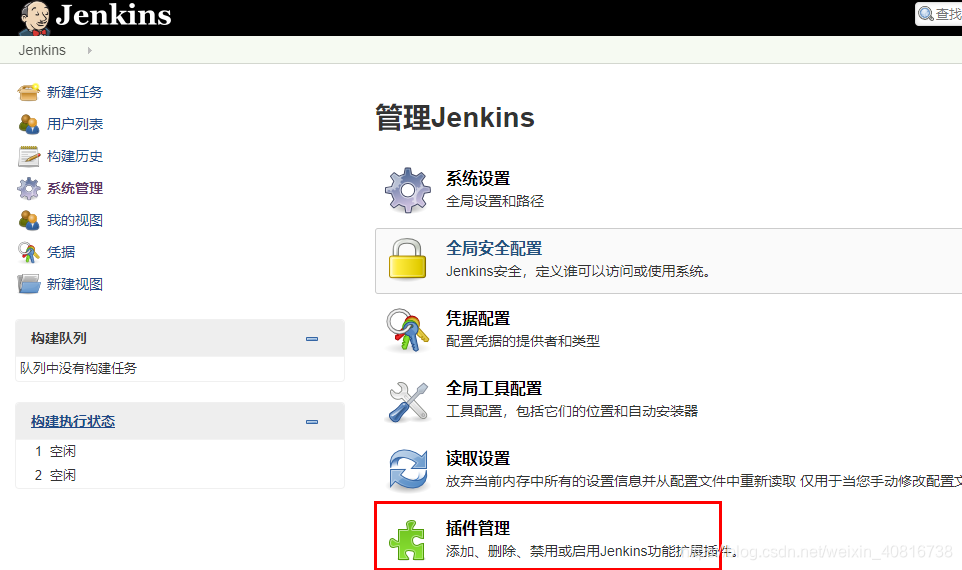Open 全局工具配置 settings
Viewport: 962px width, 570px height.
coord(494,388)
